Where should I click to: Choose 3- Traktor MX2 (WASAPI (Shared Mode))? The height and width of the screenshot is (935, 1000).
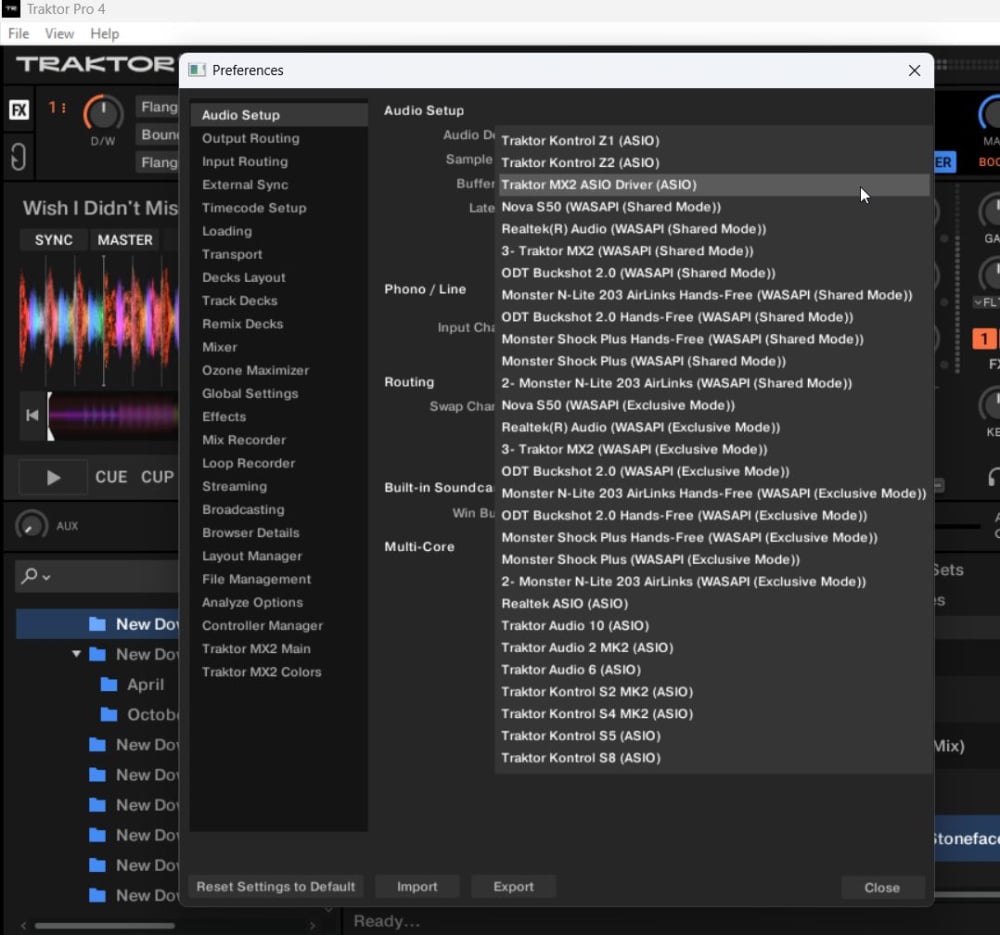coord(712,251)
